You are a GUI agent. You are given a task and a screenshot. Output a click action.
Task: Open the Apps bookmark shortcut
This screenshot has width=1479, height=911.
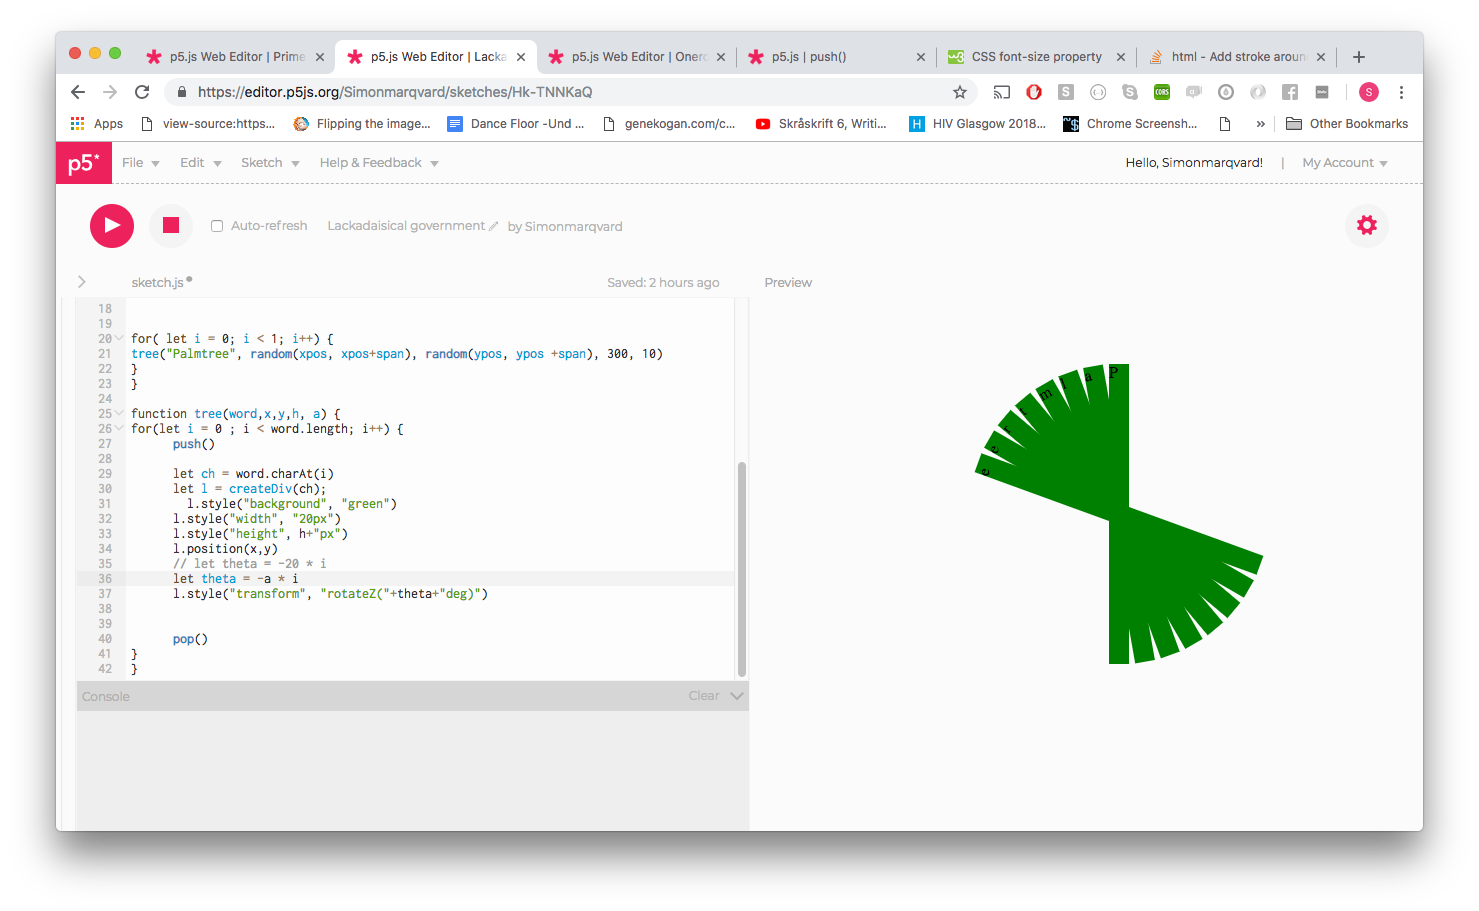[x=97, y=124]
